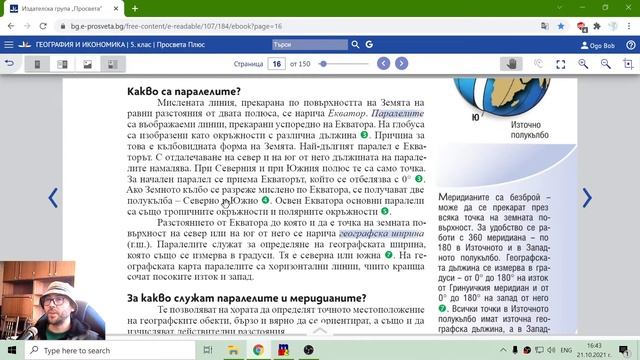
Task: Click the ГЕОГРАФИЯ И ИКОНОМИКА book title
Action: click(x=80, y=44)
